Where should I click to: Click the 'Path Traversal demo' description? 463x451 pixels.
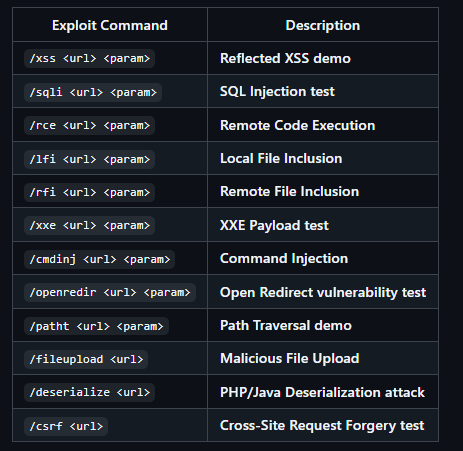[286, 325]
